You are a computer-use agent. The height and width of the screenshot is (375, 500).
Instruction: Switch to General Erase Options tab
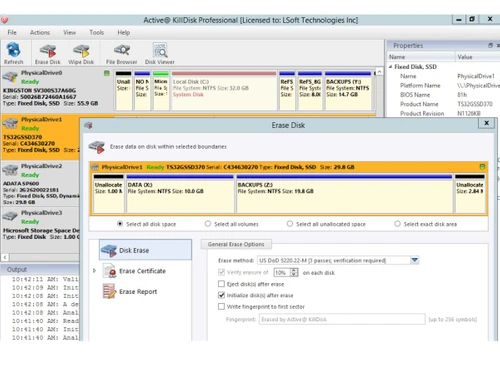pyautogui.click(x=236, y=244)
